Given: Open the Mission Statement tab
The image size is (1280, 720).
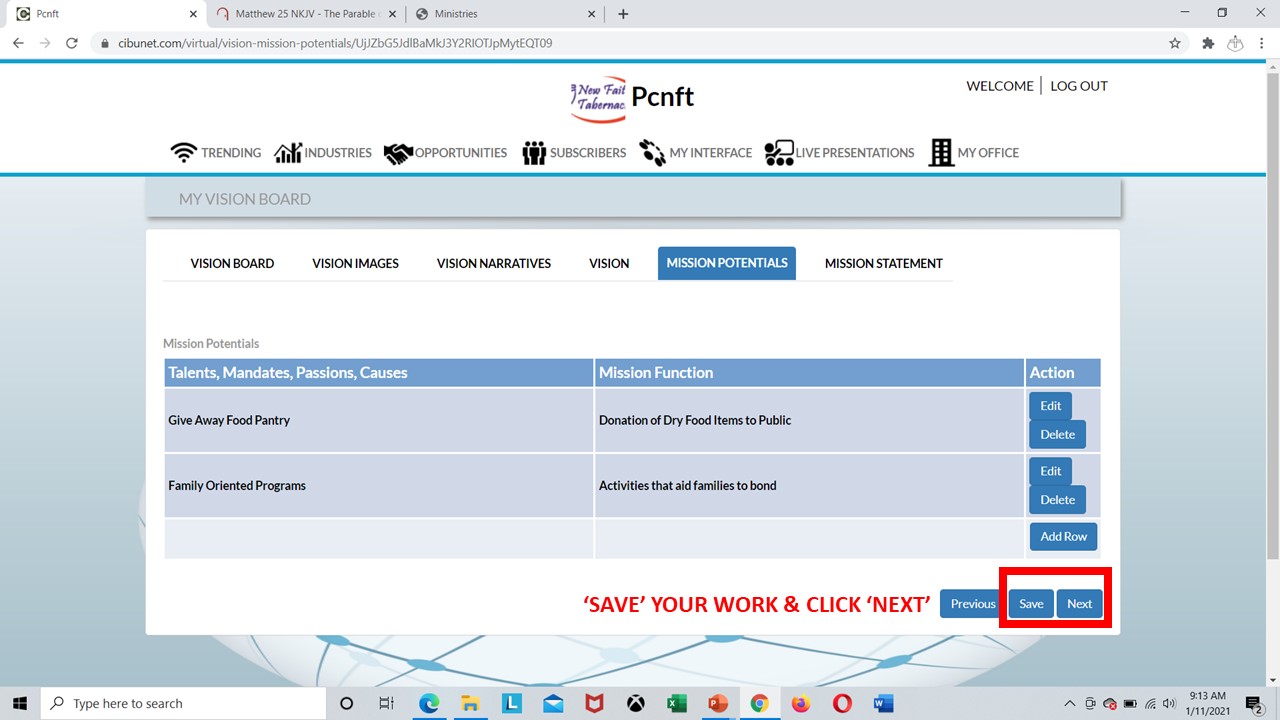Looking at the screenshot, I should click(x=883, y=263).
